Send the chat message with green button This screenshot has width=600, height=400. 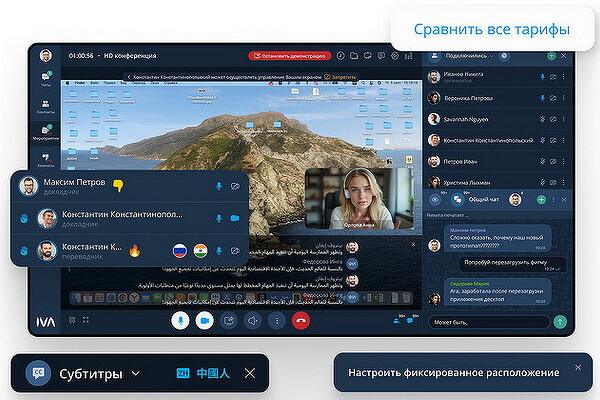coord(559,322)
